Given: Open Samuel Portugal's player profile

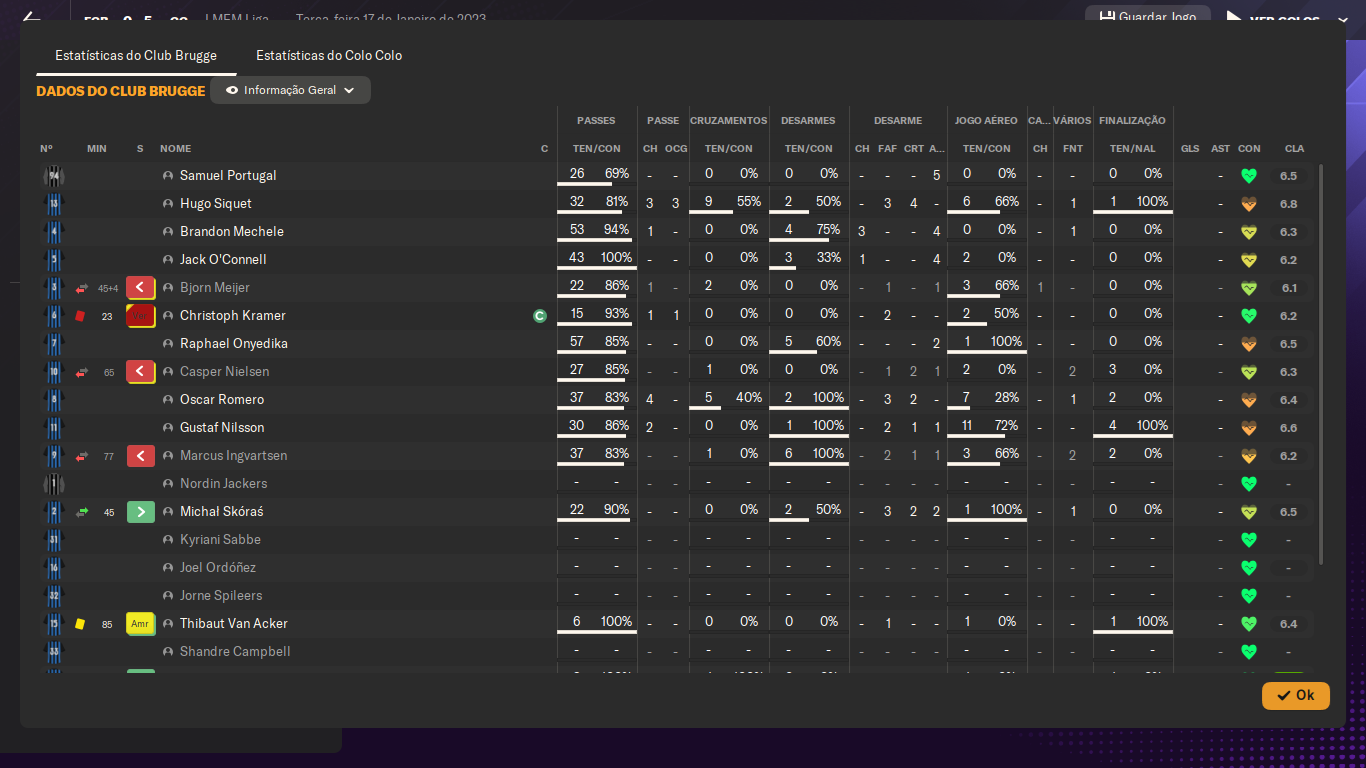Looking at the screenshot, I should tap(228, 175).
